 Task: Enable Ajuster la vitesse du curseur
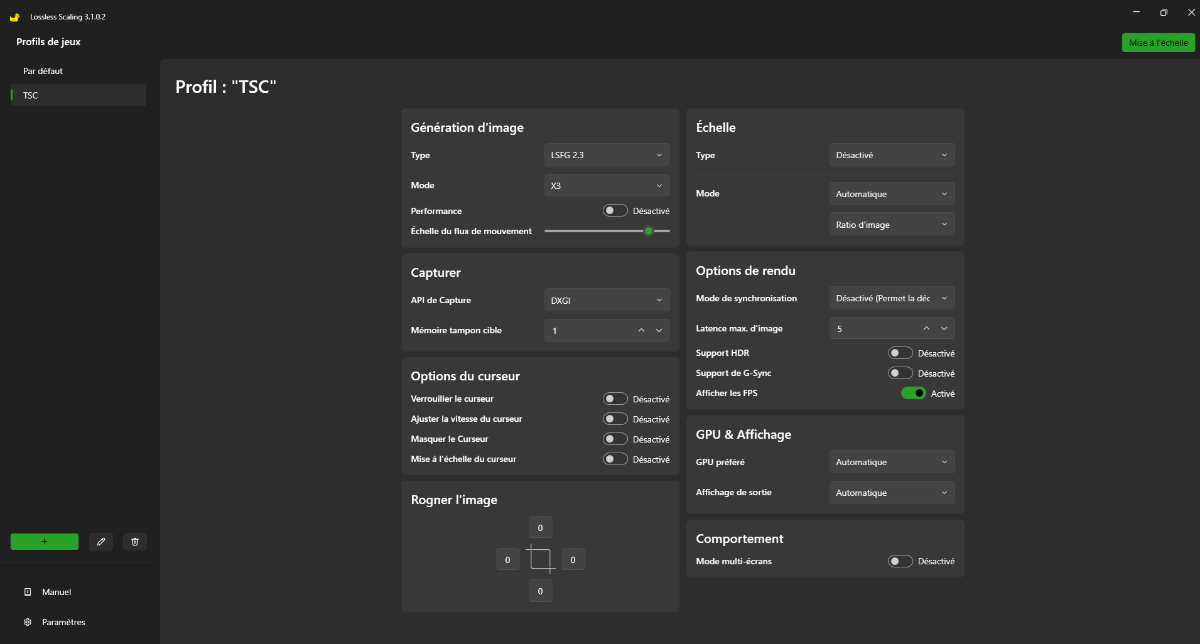coord(616,419)
